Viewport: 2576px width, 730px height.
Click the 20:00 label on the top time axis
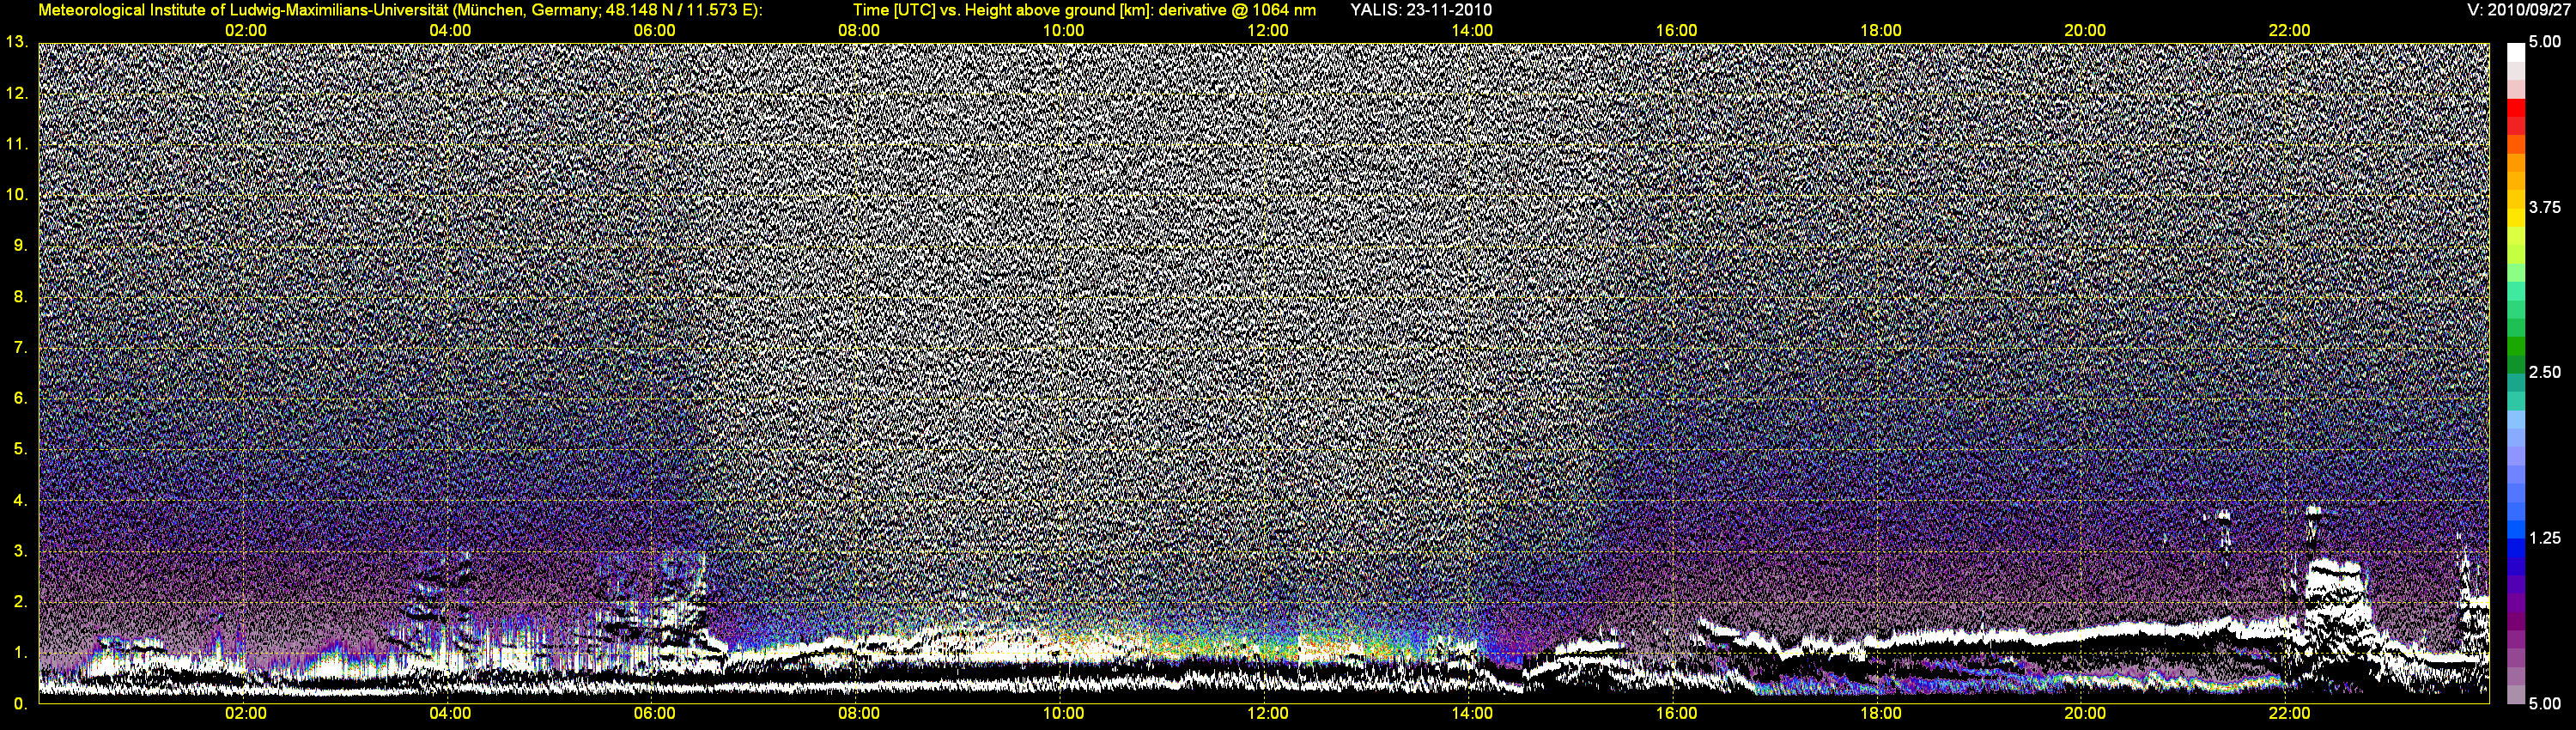[x=2085, y=31]
